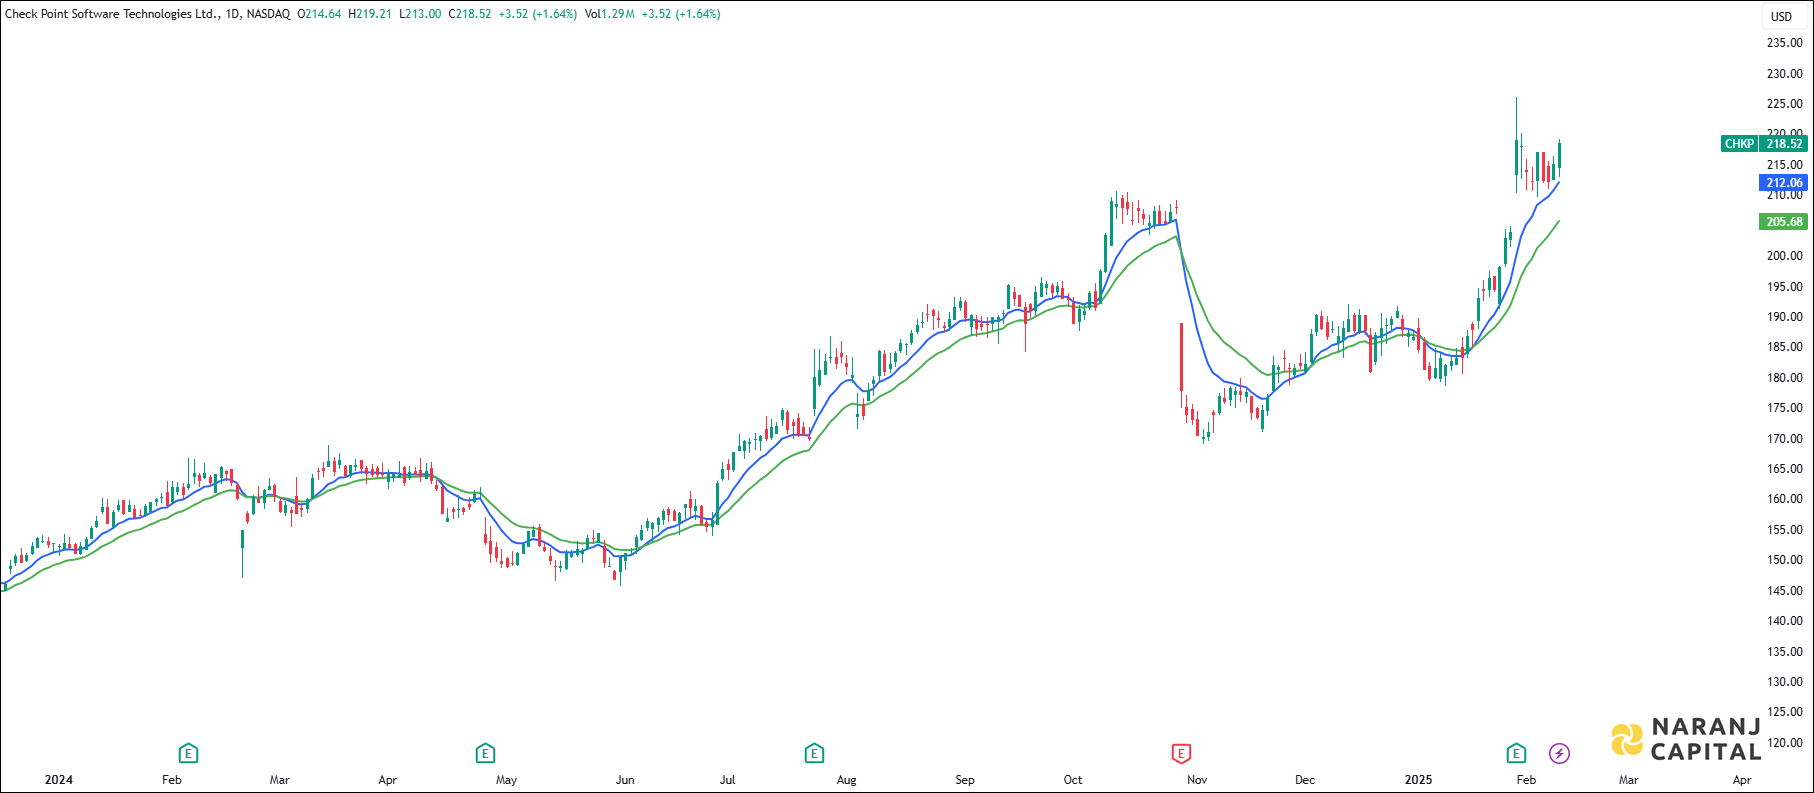The image size is (1814, 793).
Task: Click the 155.00 price axis label
Action: [x=1784, y=530]
